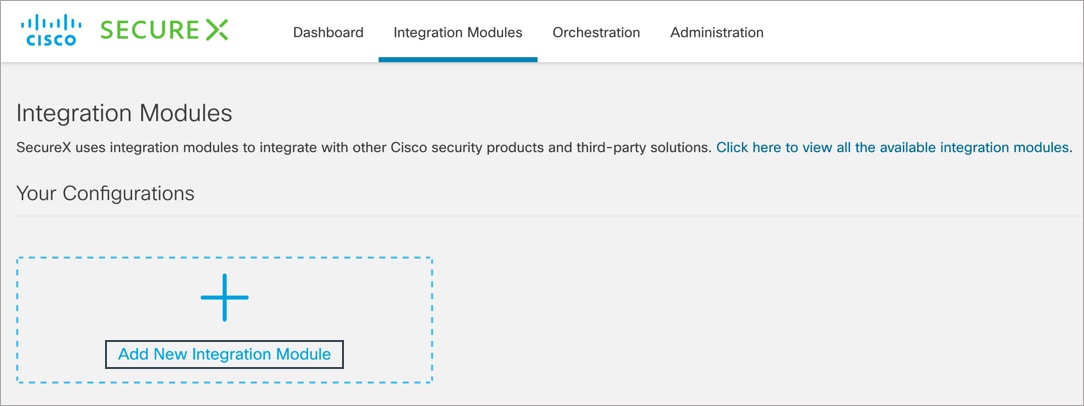
Task: Click the green SecureX logo
Action: coord(164,30)
